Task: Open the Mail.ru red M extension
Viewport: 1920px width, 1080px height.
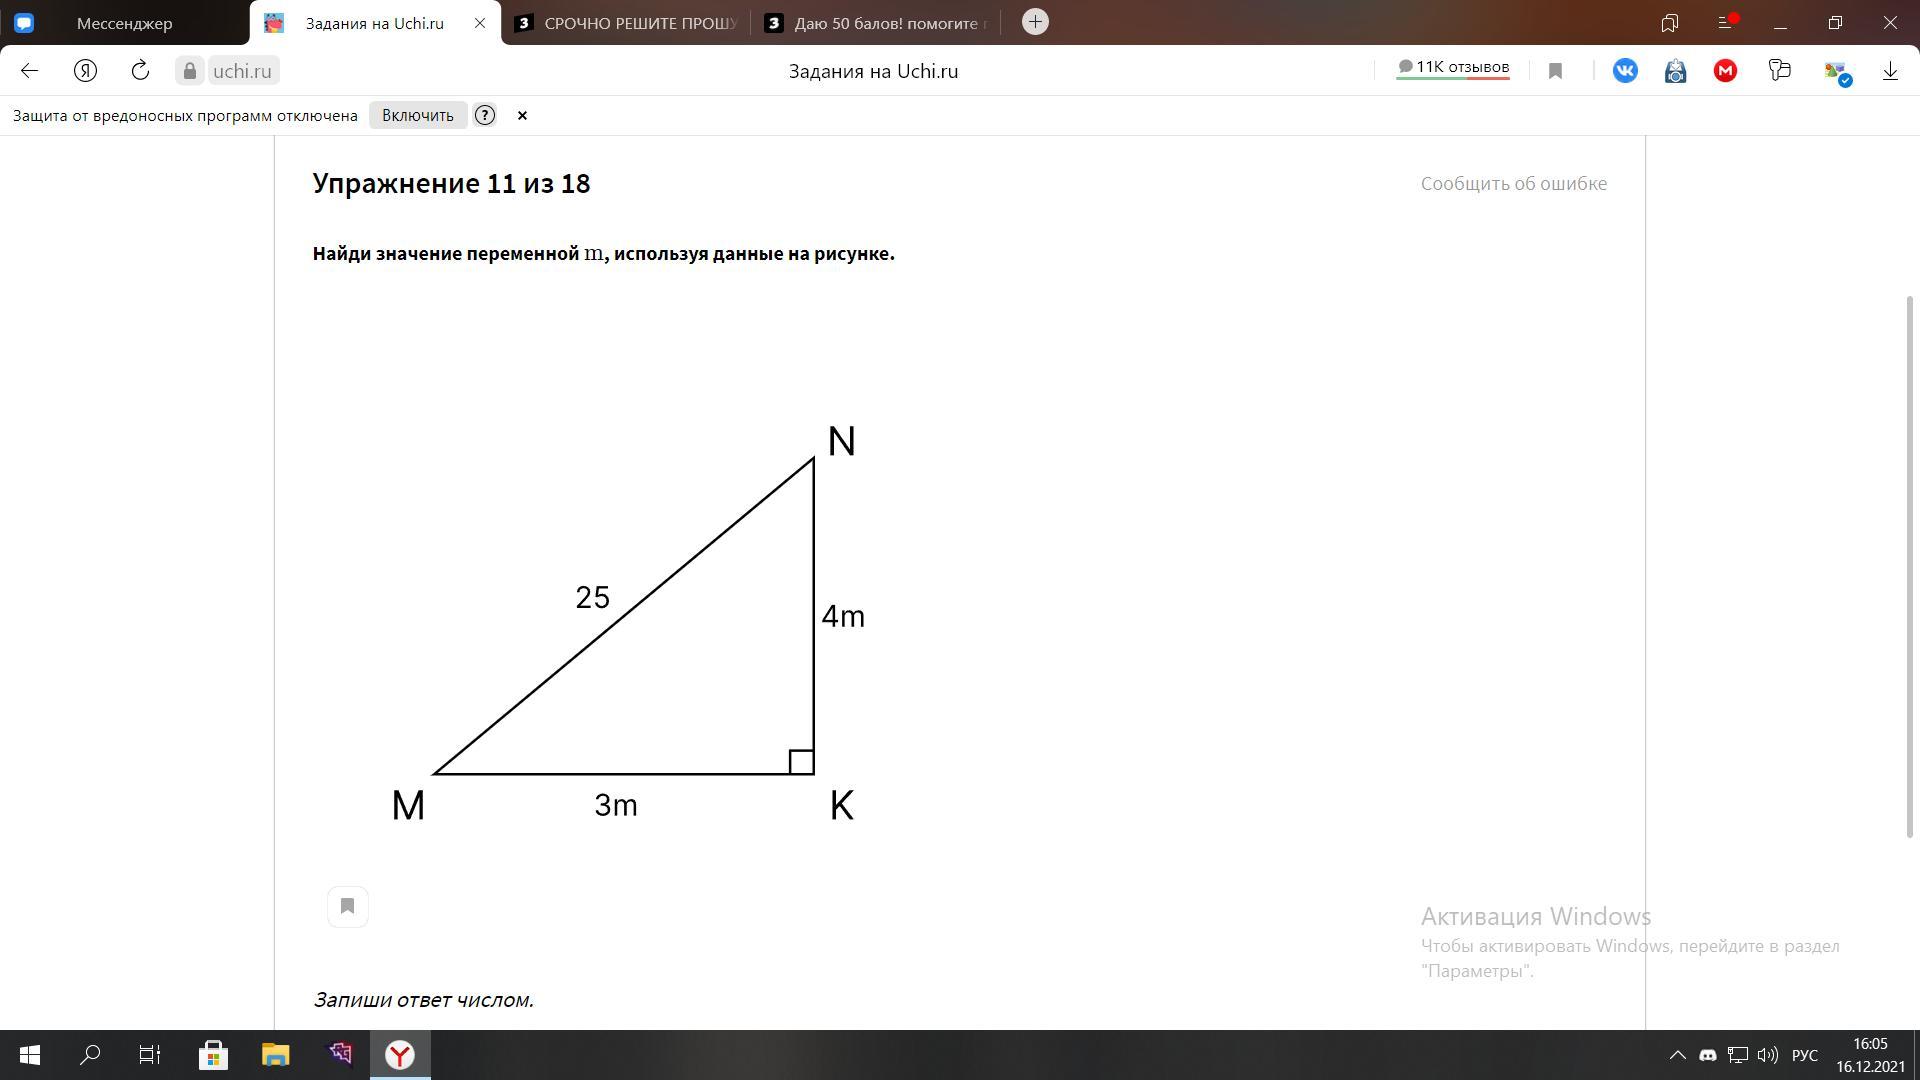Action: pos(1725,71)
